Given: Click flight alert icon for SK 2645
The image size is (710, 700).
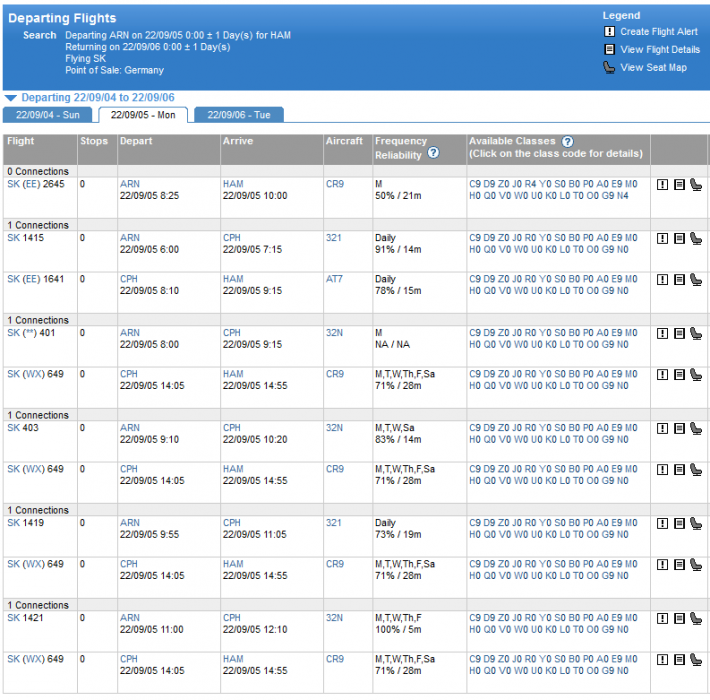Looking at the screenshot, I should click(x=663, y=184).
